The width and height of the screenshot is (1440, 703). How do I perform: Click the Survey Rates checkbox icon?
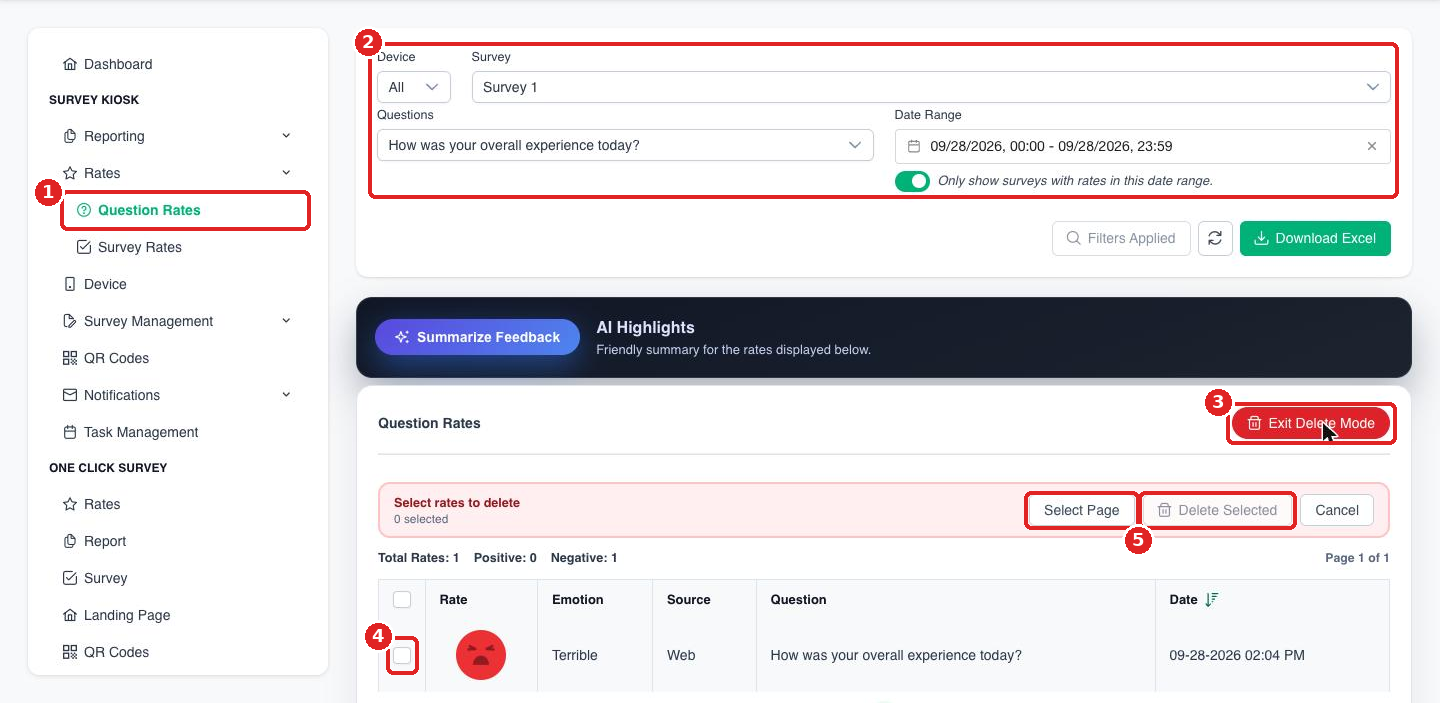(x=84, y=247)
